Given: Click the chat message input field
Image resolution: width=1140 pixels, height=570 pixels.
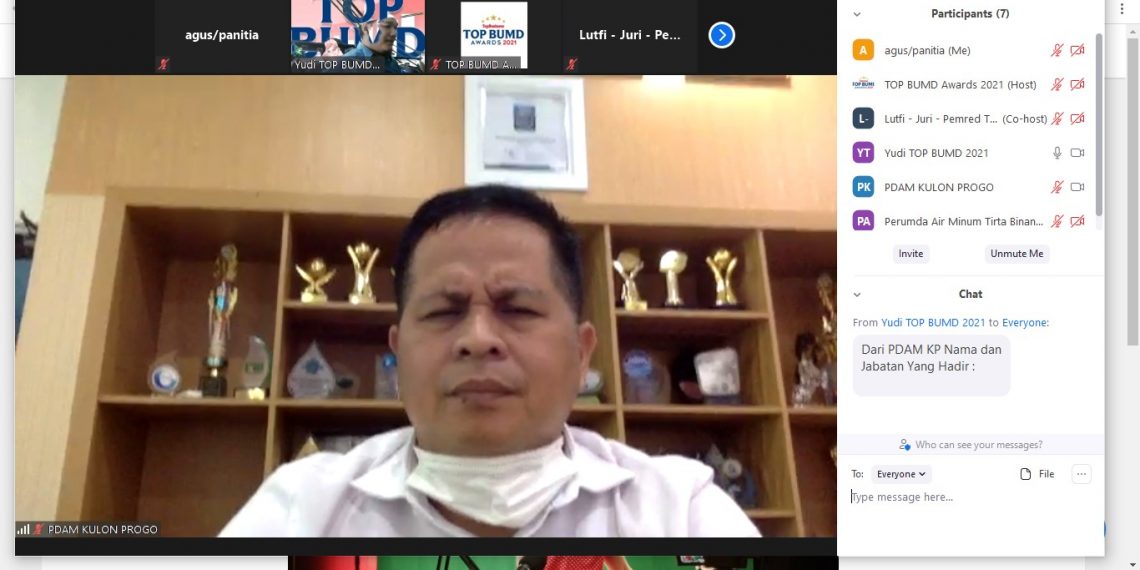Looking at the screenshot, I should click(971, 497).
